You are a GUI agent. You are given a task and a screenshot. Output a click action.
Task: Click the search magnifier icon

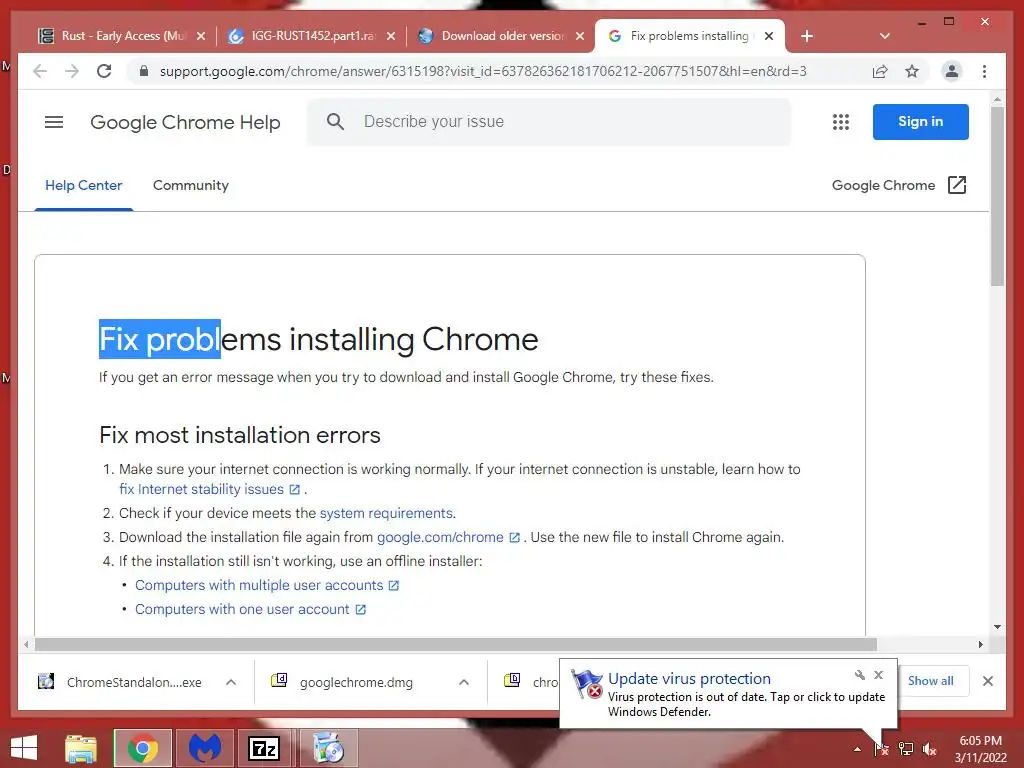[335, 121]
